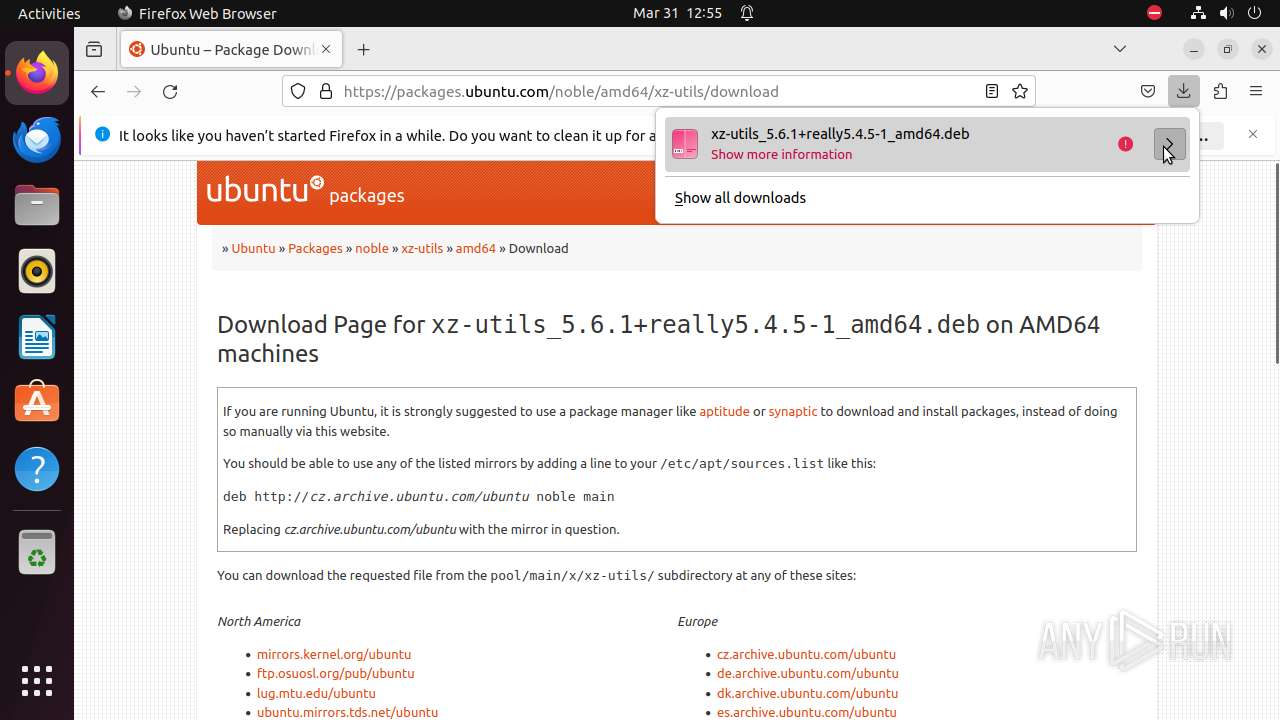Download from es.archive.ubuntu.com/ubuntu
This screenshot has width=1280, height=720.
click(x=807, y=712)
